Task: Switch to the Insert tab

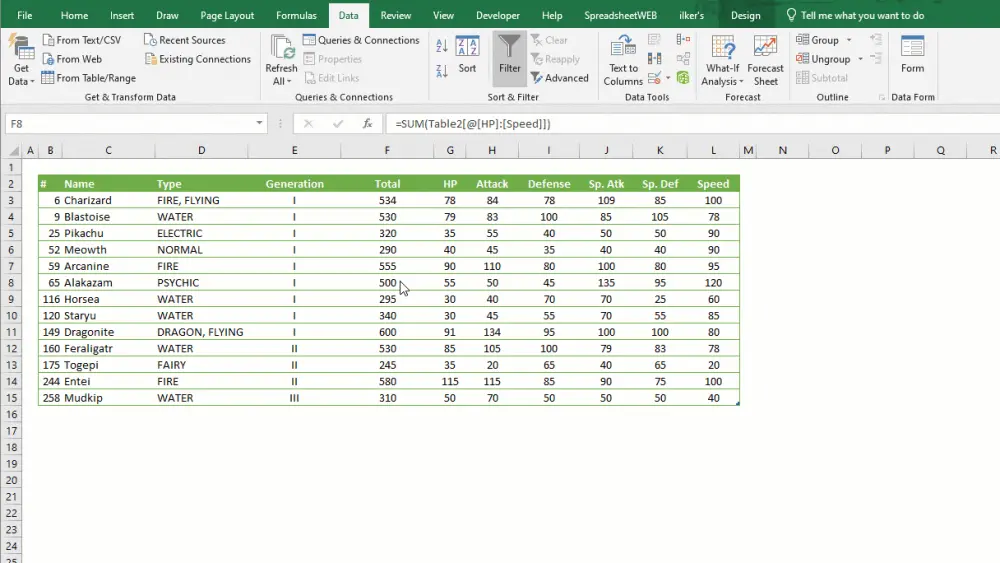Action: click(x=122, y=15)
